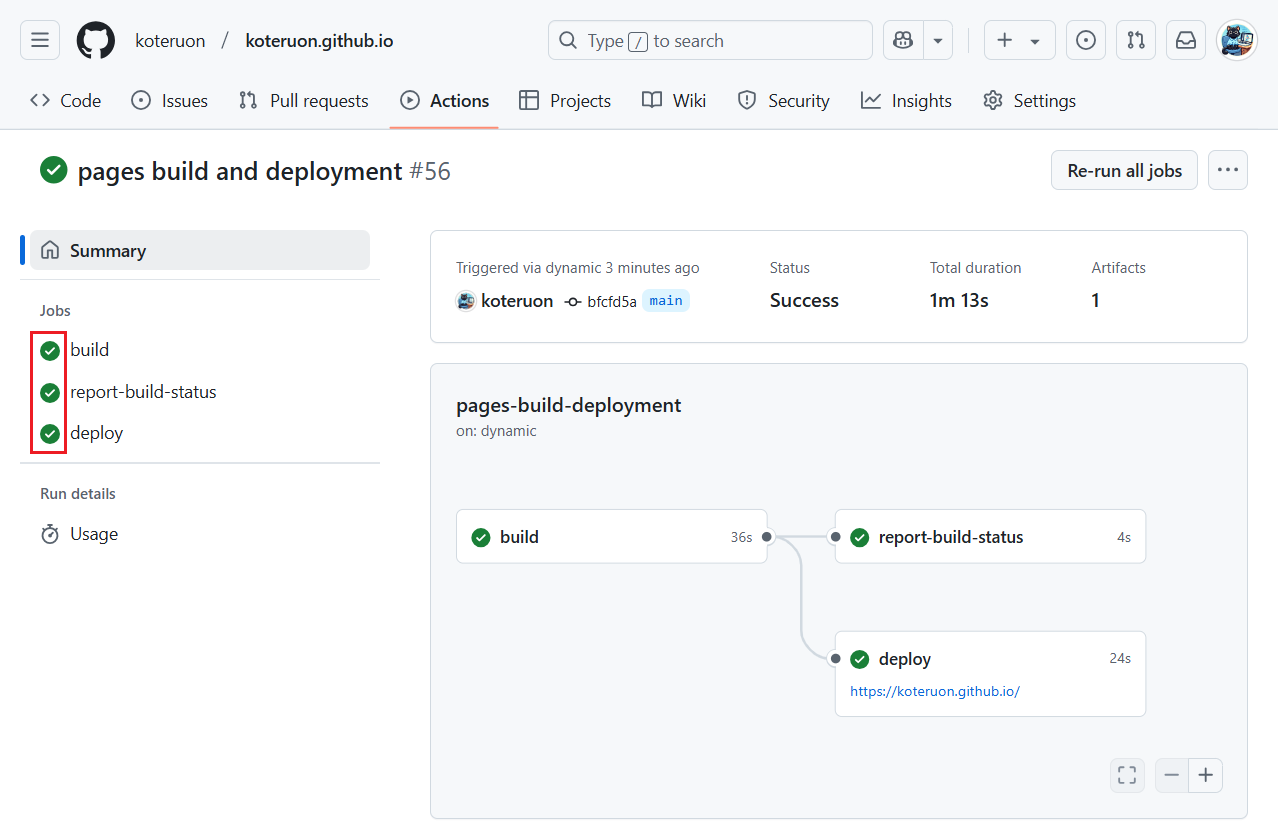This screenshot has height=830, width=1278.
Task: Switch to the Actions tab
Action: coord(444,100)
